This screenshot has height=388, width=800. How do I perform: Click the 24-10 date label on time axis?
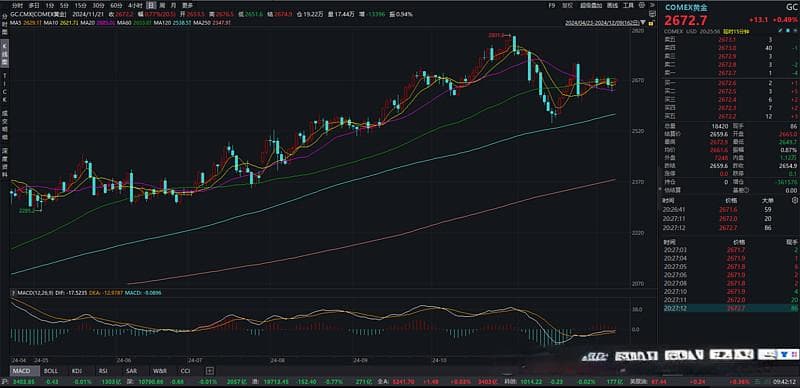coord(439,360)
